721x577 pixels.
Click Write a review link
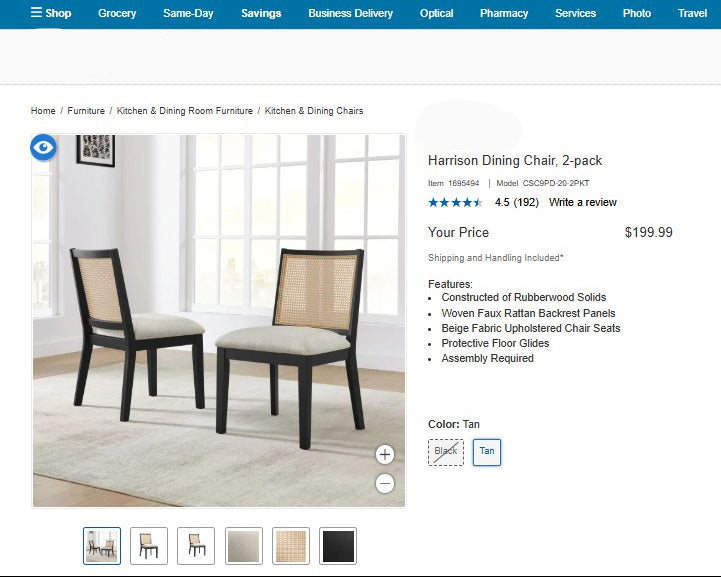click(x=583, y=202)
